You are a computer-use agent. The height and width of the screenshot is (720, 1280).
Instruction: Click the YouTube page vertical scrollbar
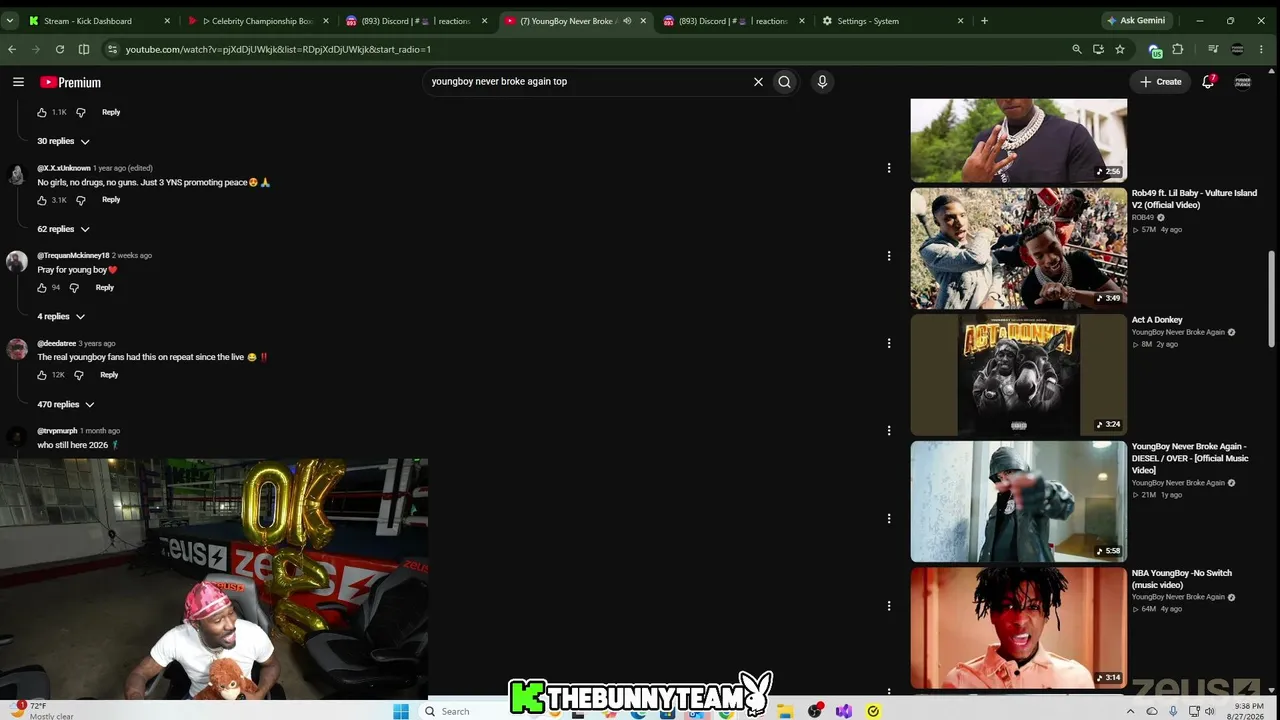1272,298
